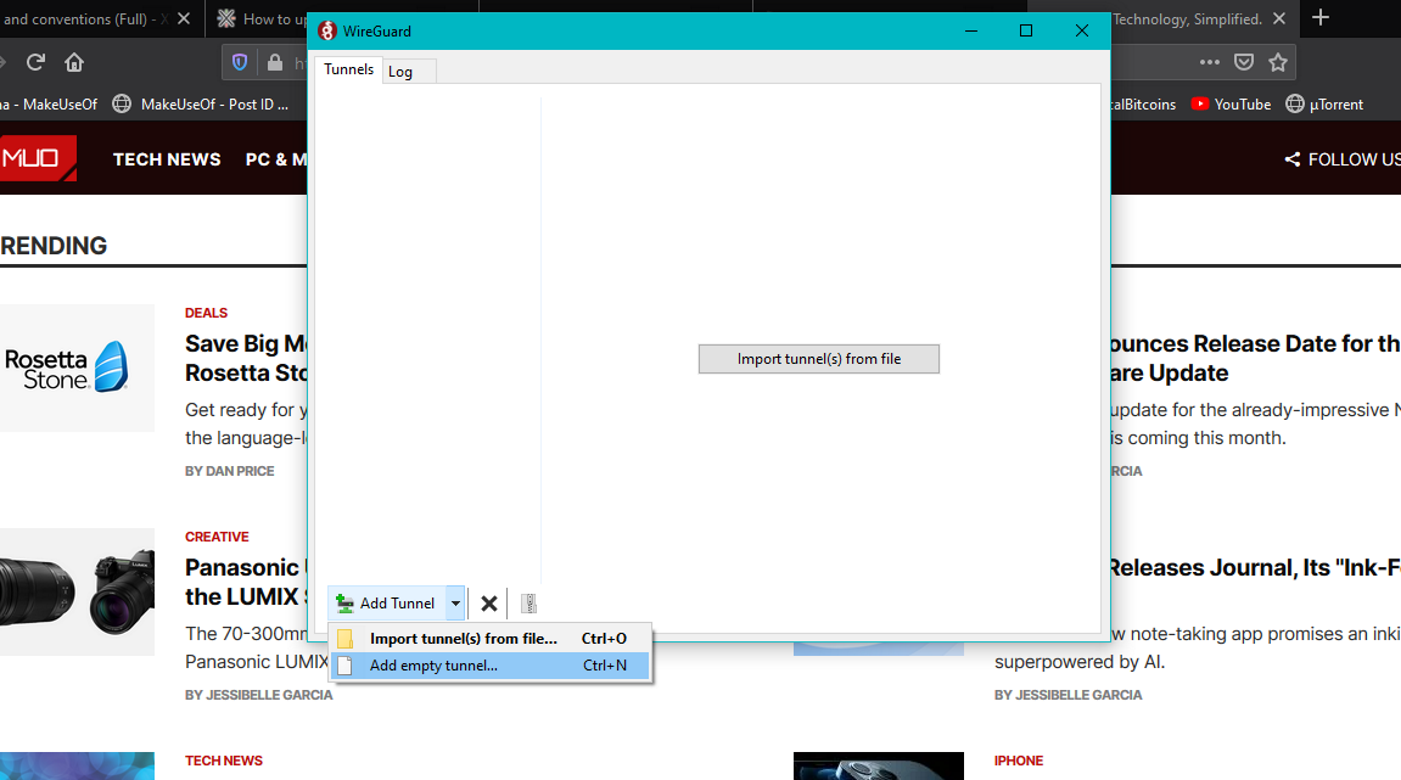Close the 'and conventions (Full)' browser tab

183,19
